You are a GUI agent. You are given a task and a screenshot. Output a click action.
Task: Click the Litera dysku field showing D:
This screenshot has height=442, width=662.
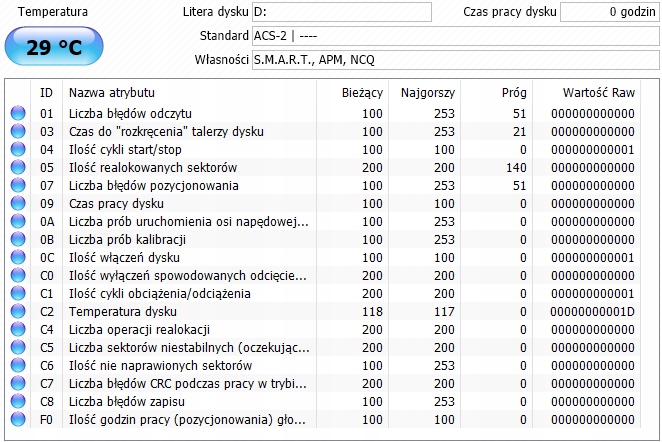(x=342, y=12)
